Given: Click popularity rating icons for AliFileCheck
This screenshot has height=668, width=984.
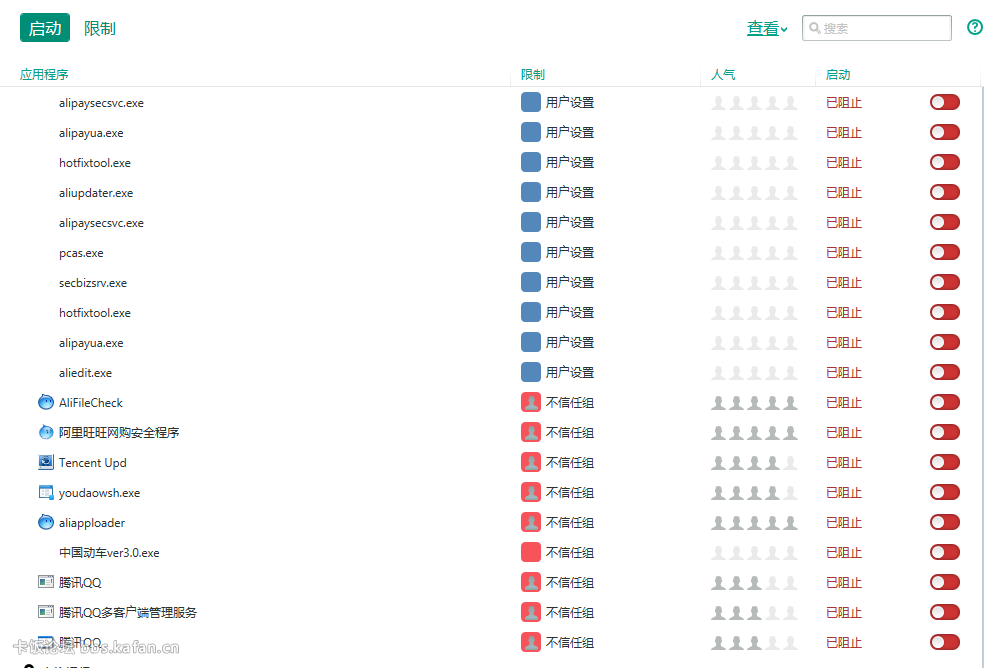Looking at the screenshot, I should point(754,403).
